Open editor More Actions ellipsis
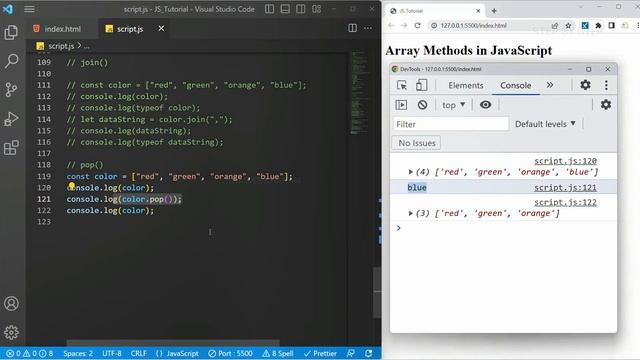The height and width of the screenshot is (360, 640). [368, 28]
